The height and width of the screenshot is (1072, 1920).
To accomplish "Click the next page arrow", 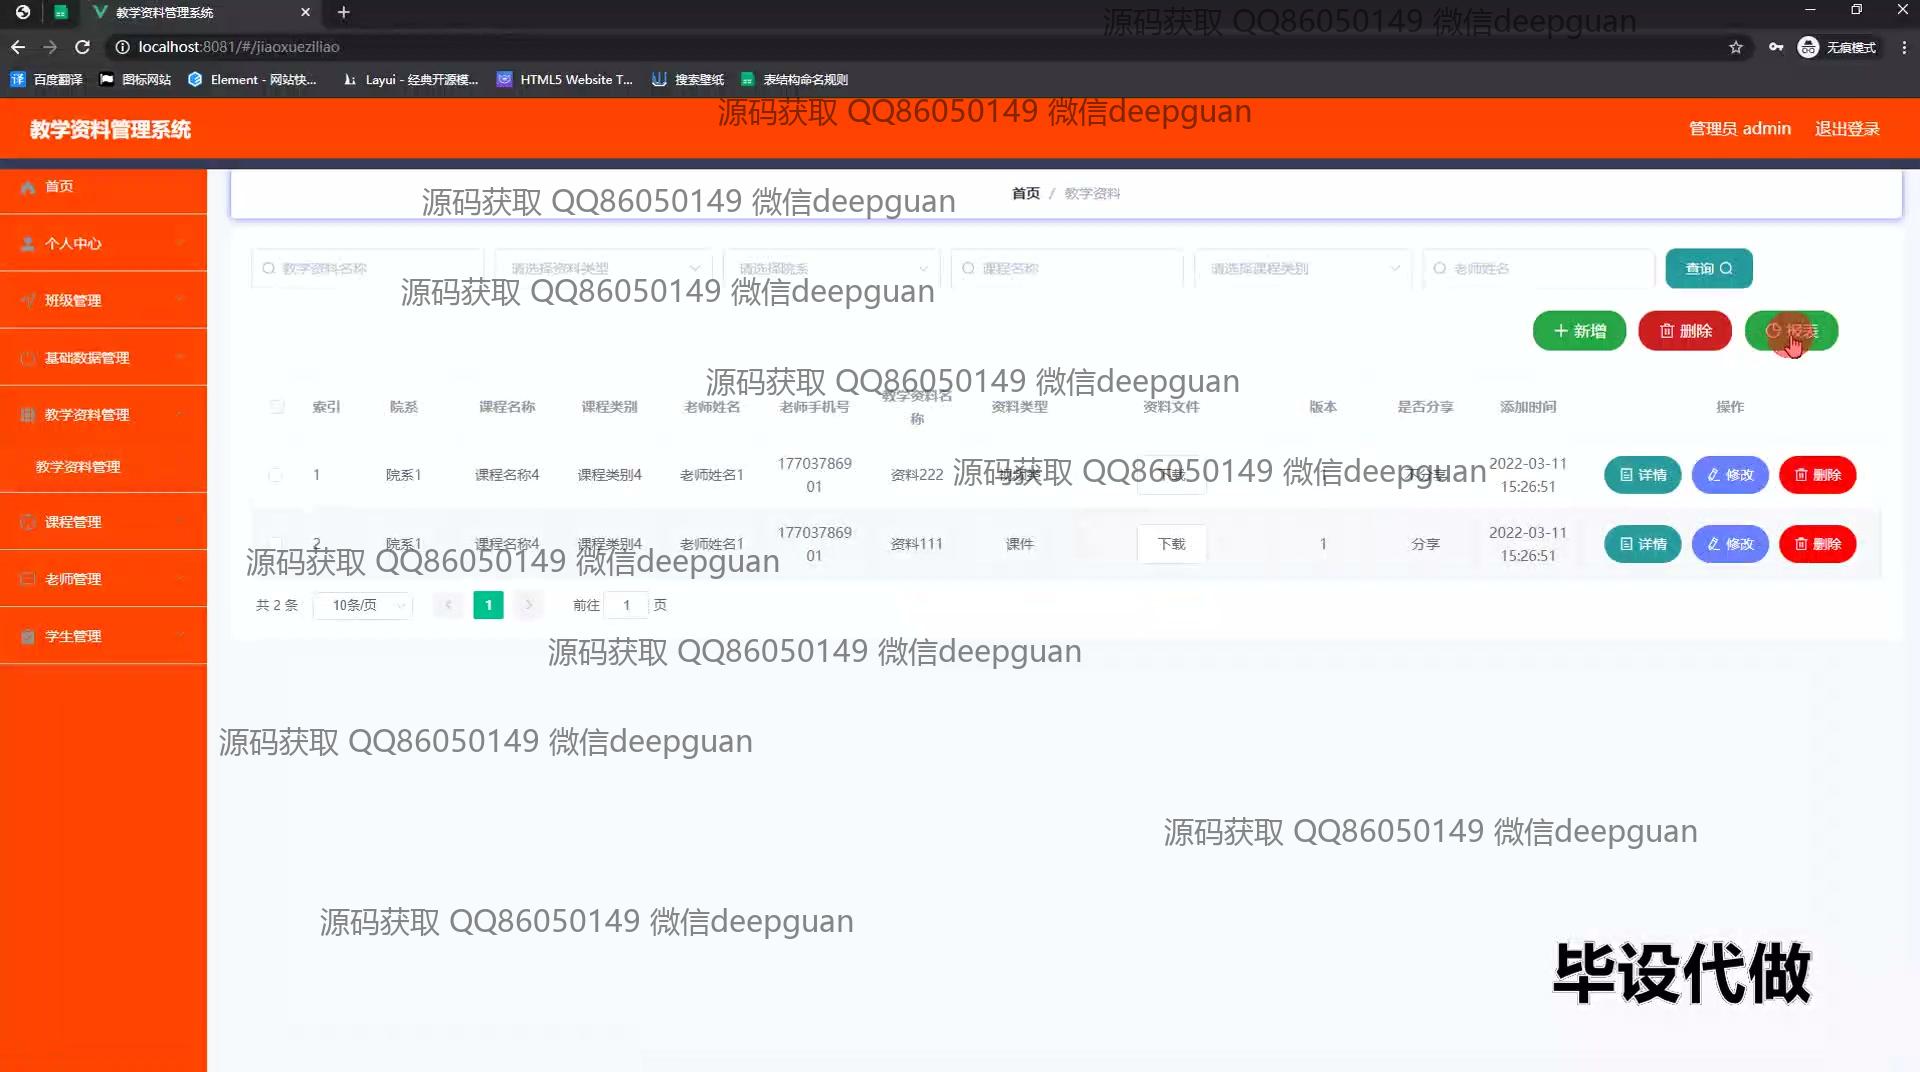I will (529, 605).
